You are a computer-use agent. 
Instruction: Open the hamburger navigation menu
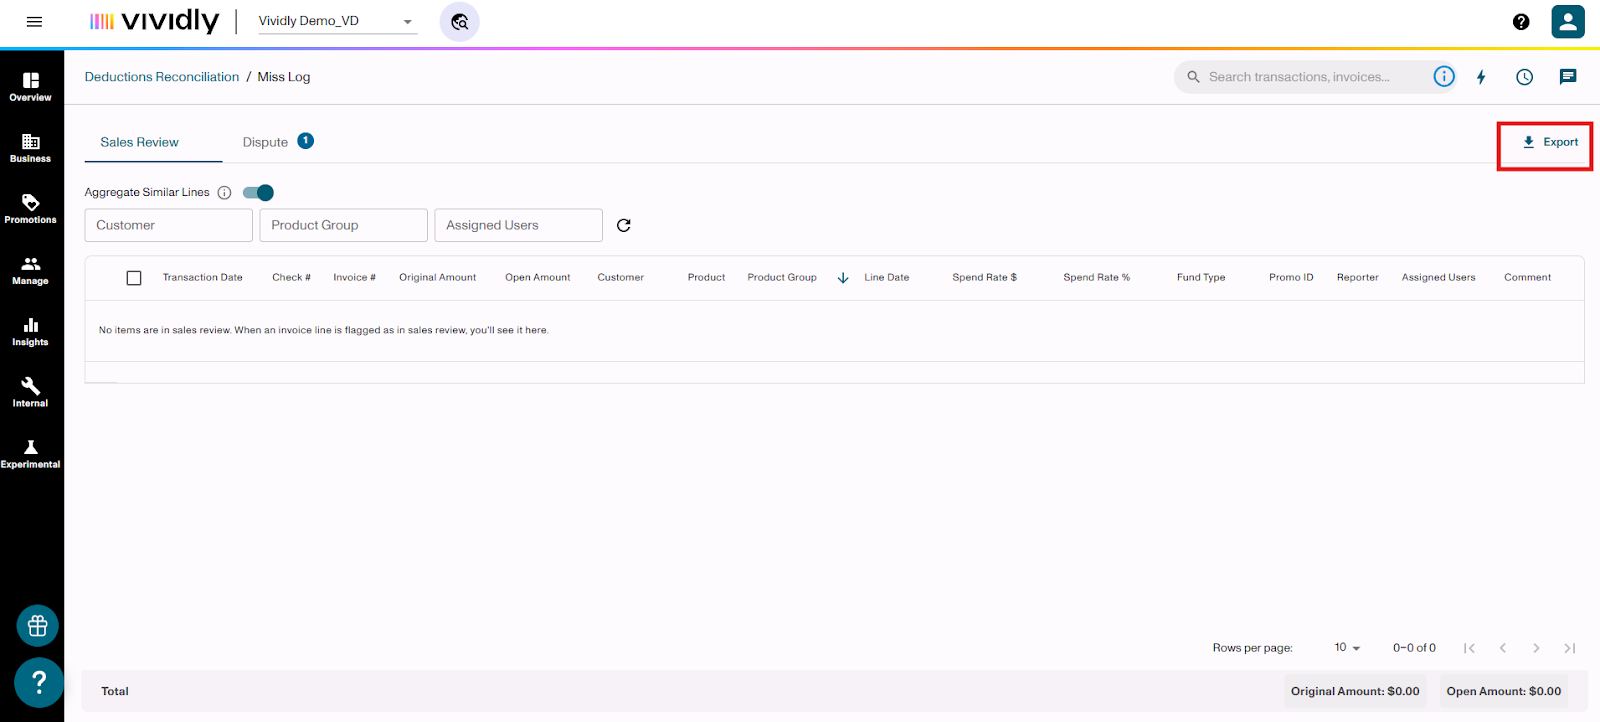(34, 21)
